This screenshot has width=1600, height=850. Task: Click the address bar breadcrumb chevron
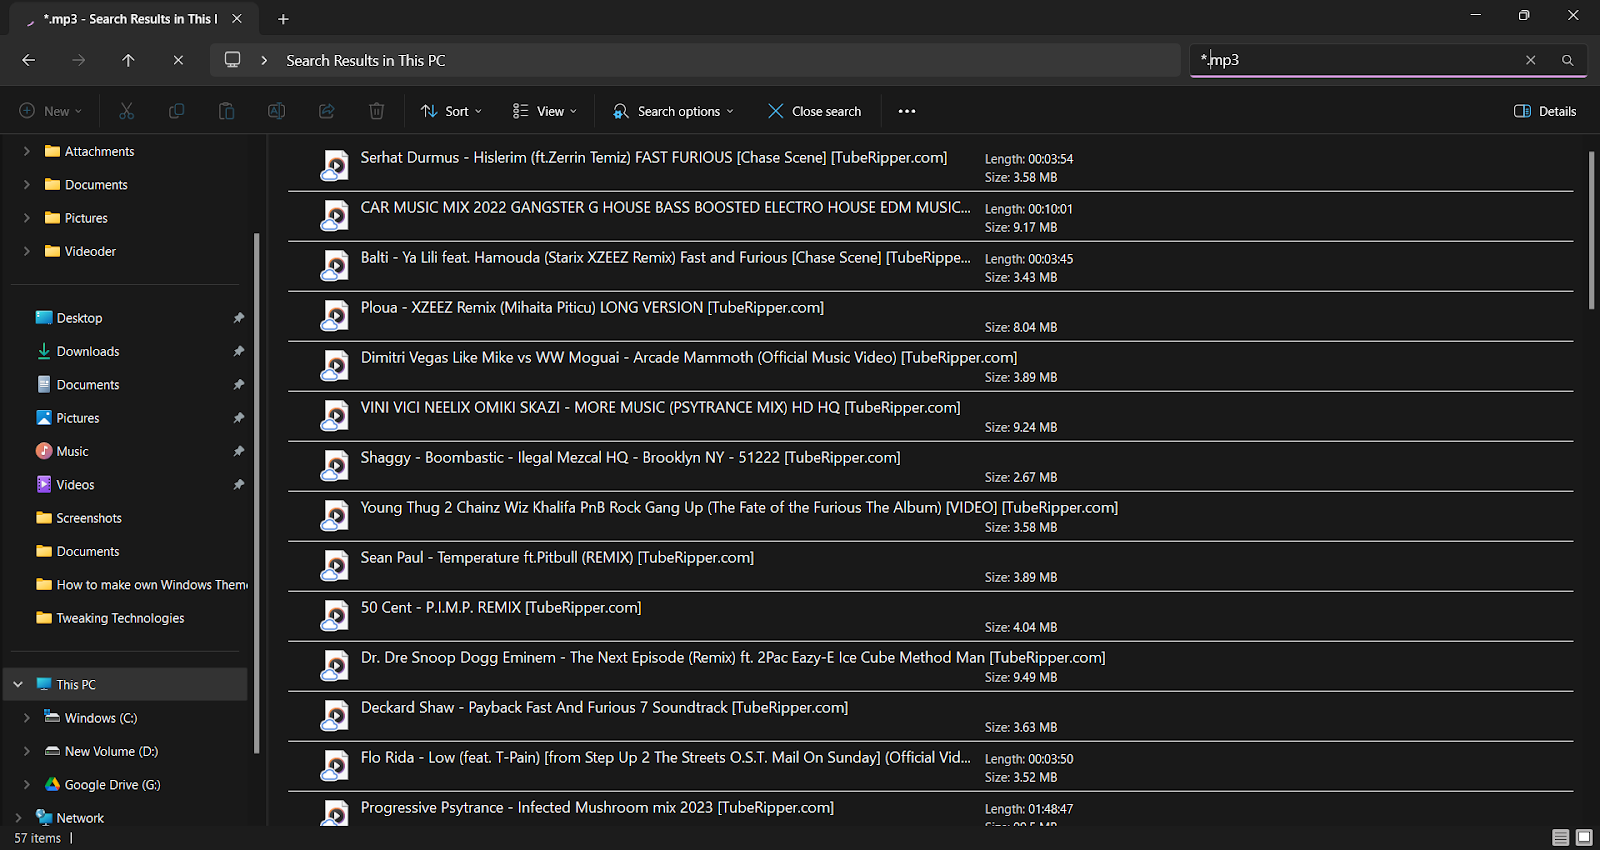click(x=264, y=60)
